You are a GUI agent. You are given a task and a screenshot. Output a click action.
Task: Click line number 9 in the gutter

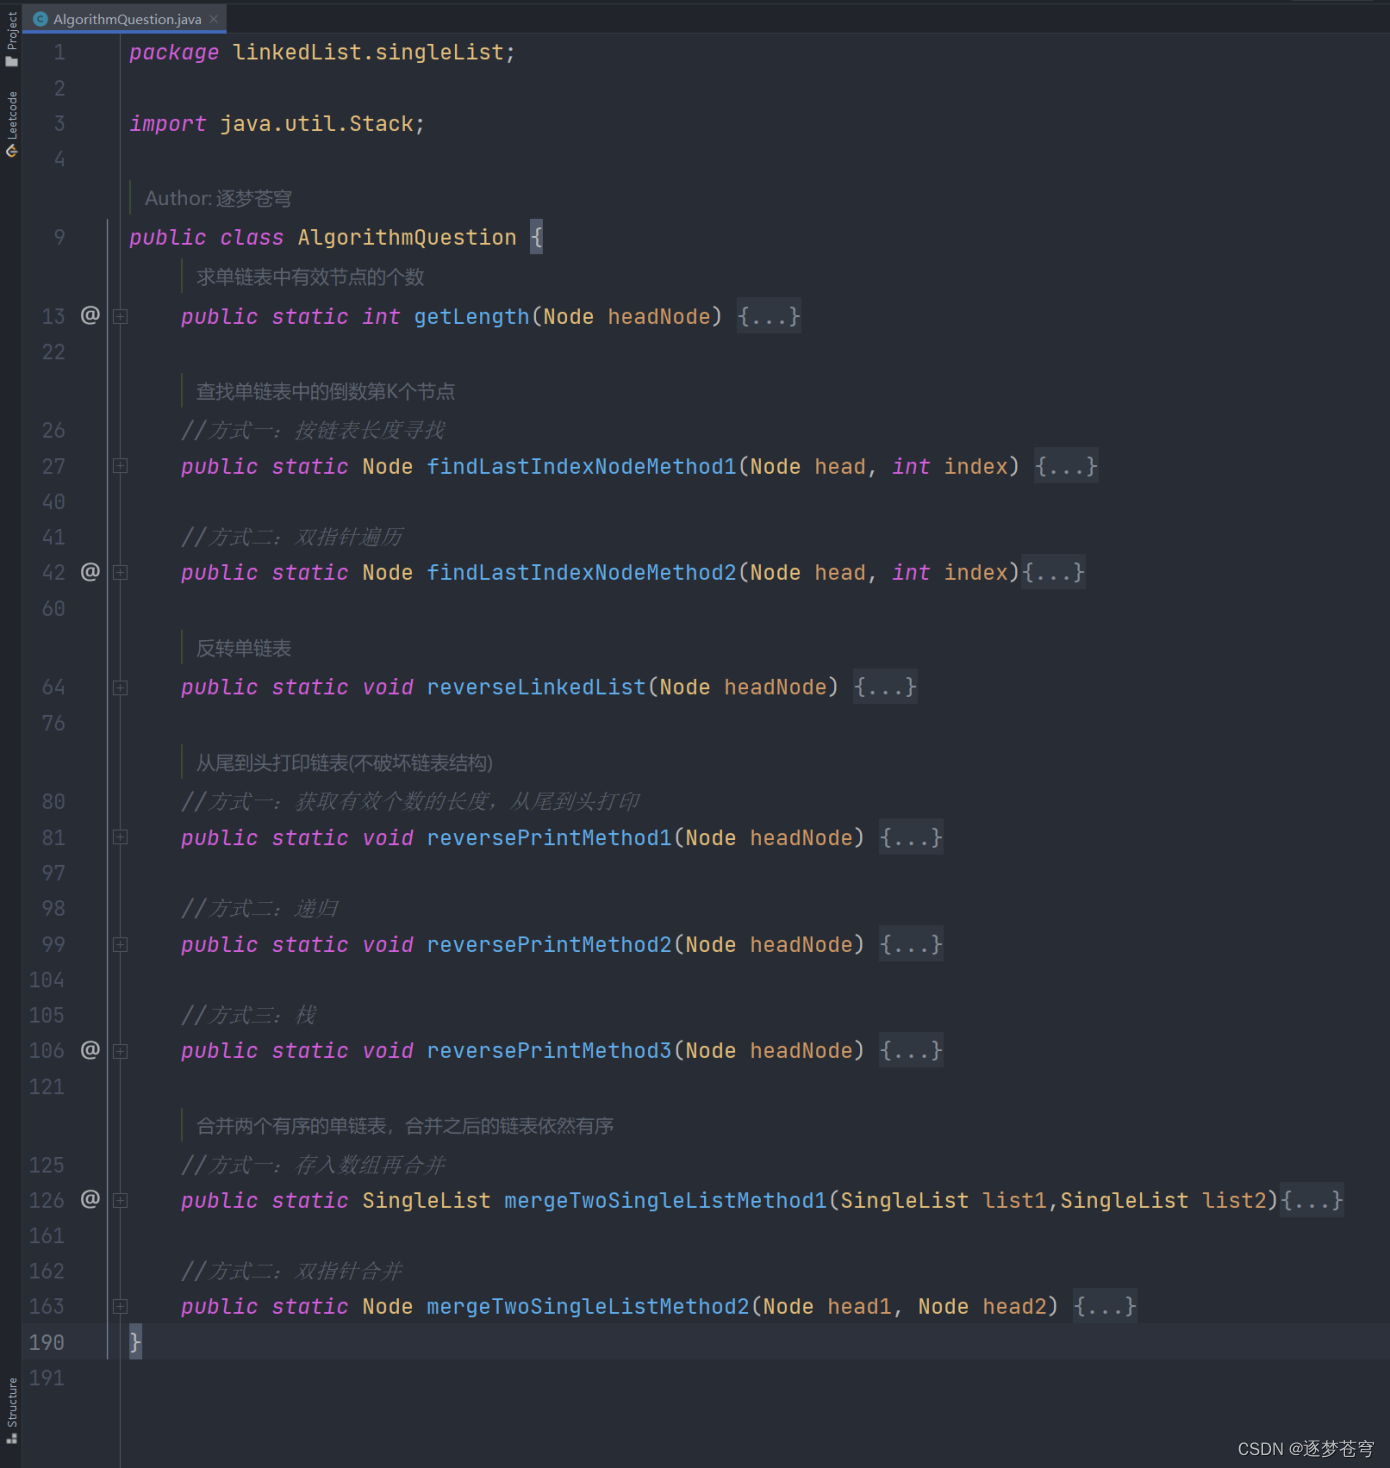59,237
